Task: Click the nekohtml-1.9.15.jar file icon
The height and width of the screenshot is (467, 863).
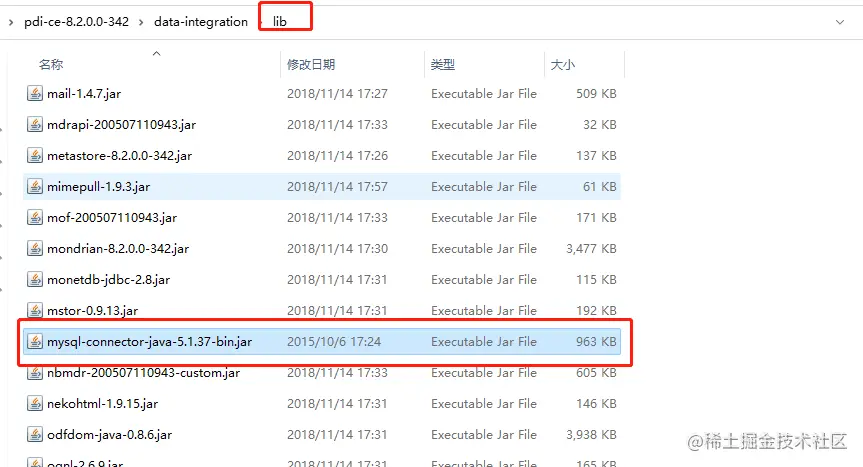Action: [x=35, y=404]
